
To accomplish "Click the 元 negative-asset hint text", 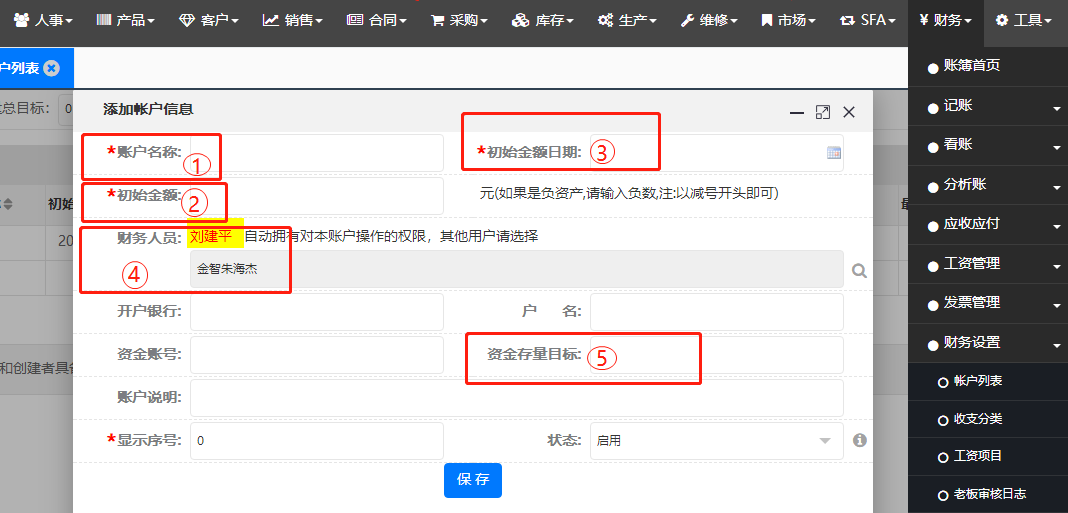I will (x=629, y=193).
